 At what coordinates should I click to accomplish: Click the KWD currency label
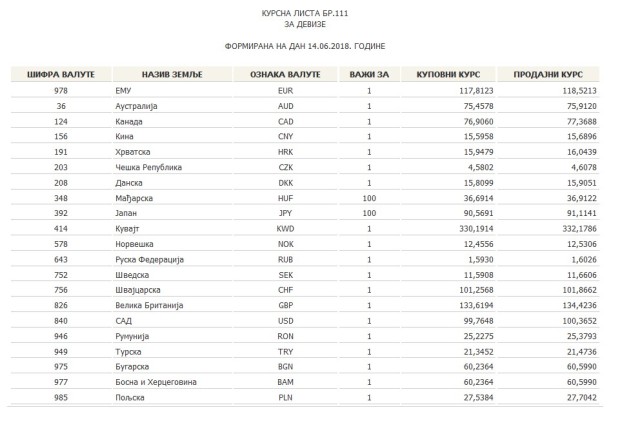click(x=285, y=229)
